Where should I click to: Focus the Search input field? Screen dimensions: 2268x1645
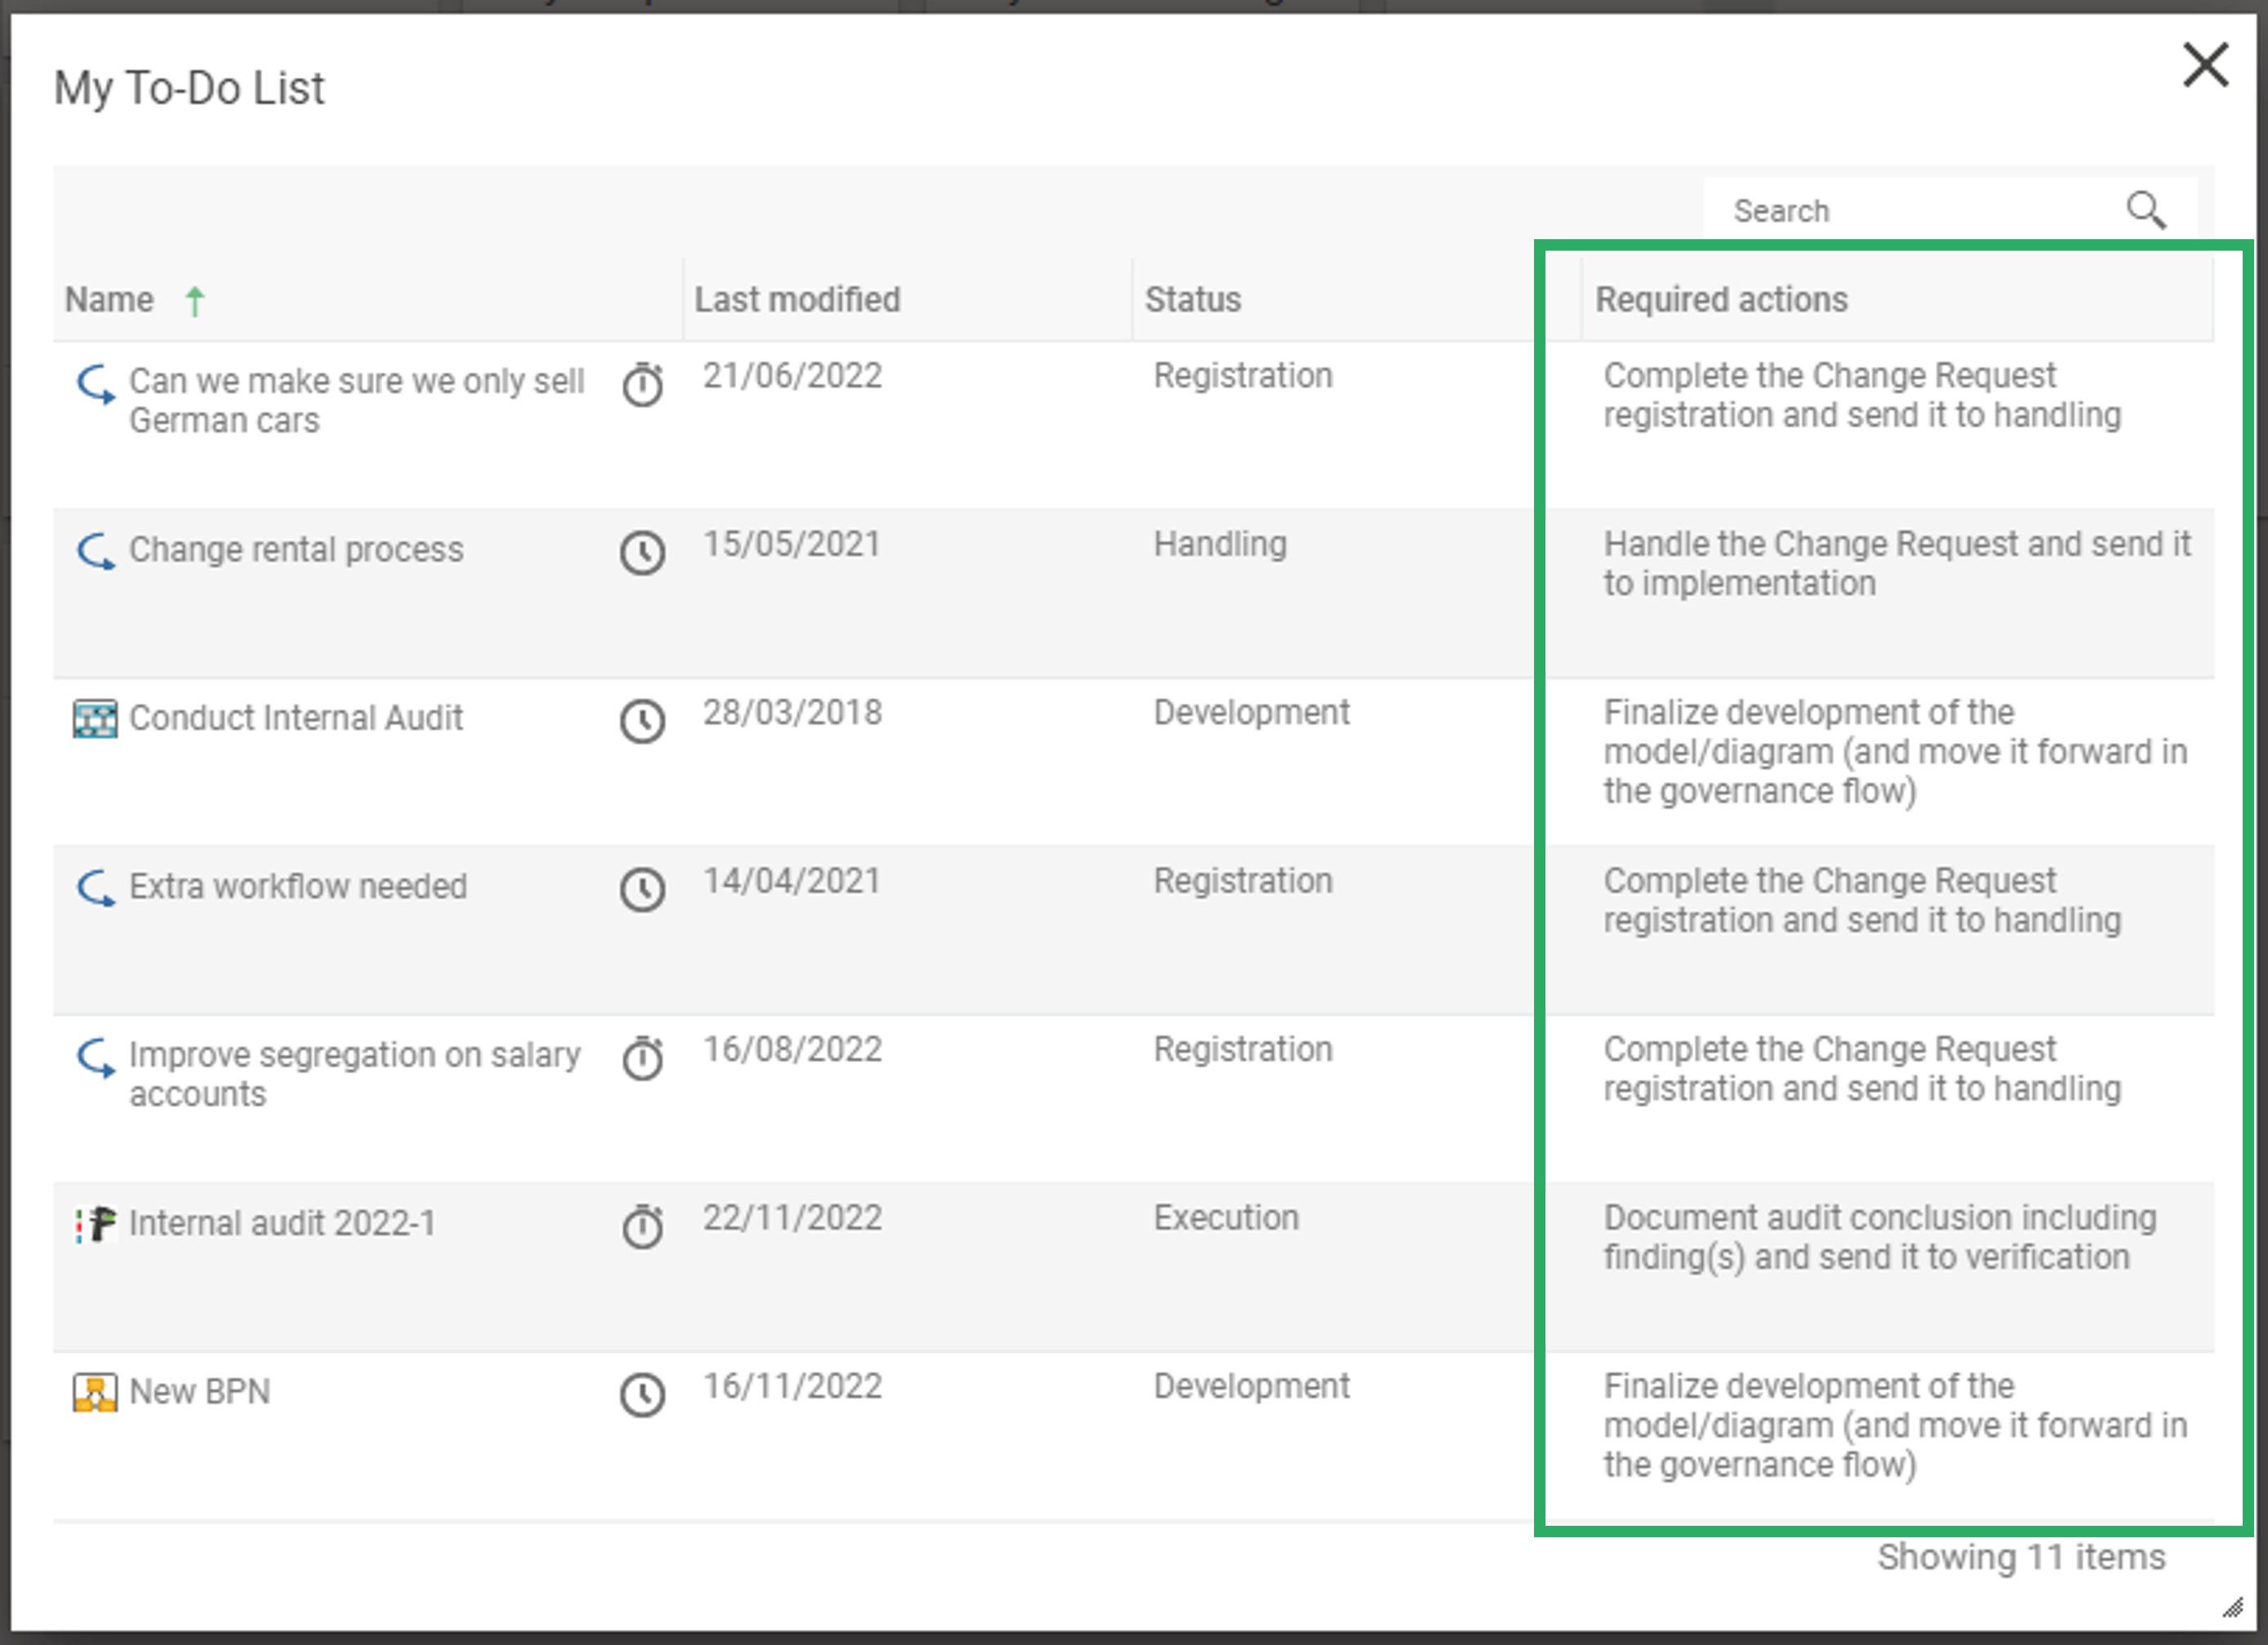coord(1950,211)
